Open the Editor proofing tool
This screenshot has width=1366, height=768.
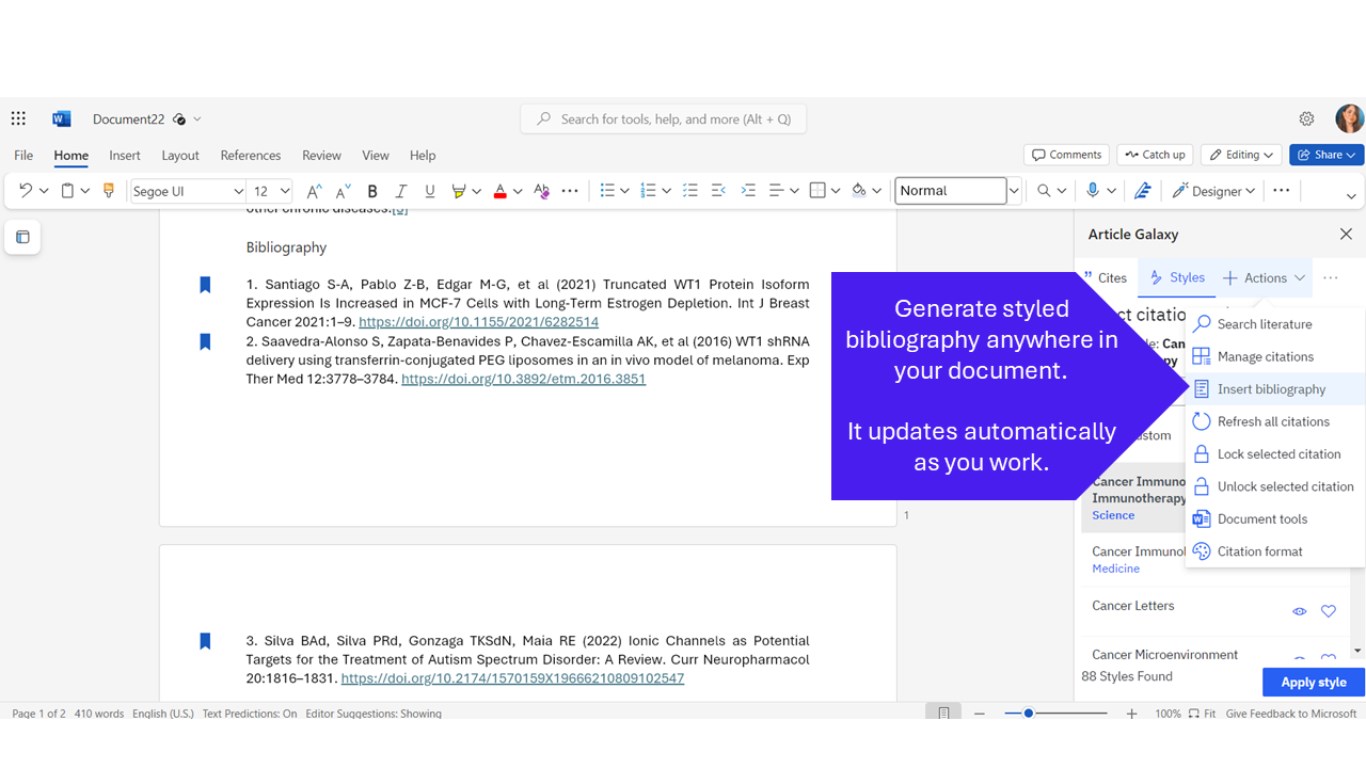point(1142,191)
